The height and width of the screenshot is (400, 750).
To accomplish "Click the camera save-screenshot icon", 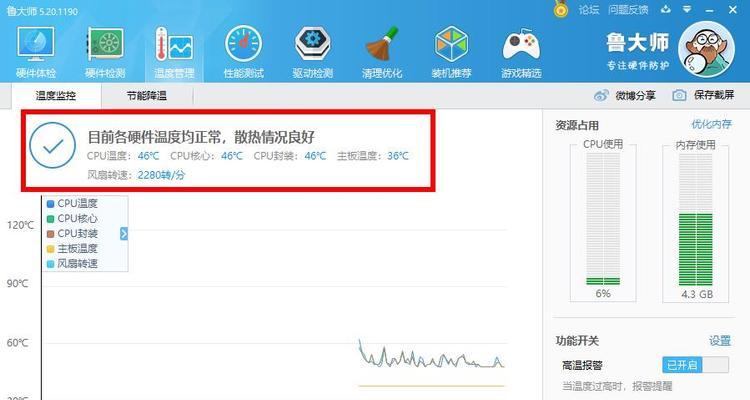I will (x=679, y=95).
